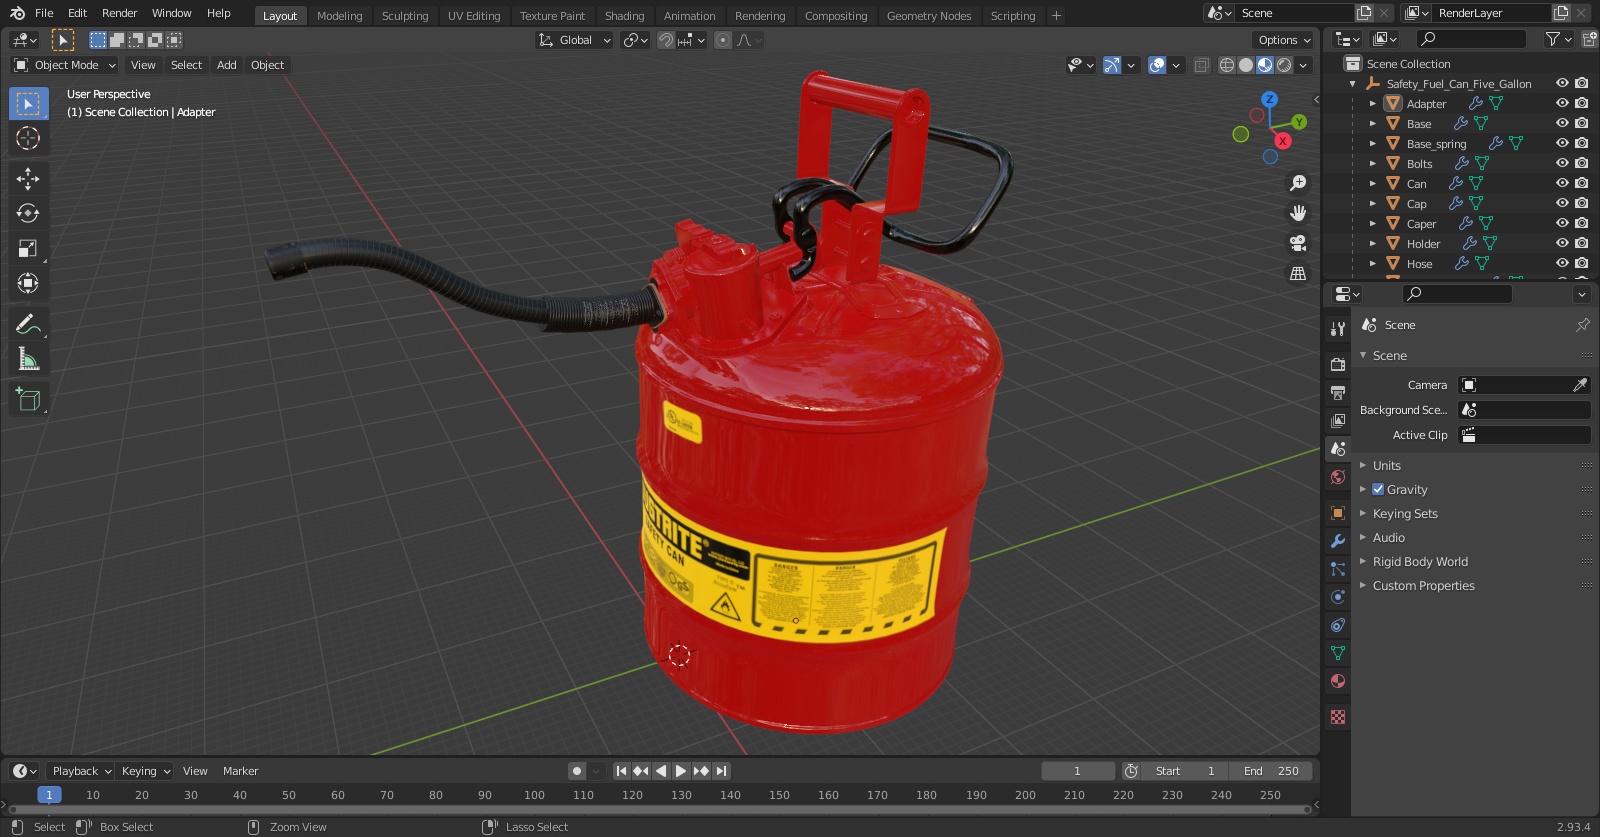Expand the Custom Properties panel
This screenshot has height=837, width=1600.
[x=1423, y=585]
